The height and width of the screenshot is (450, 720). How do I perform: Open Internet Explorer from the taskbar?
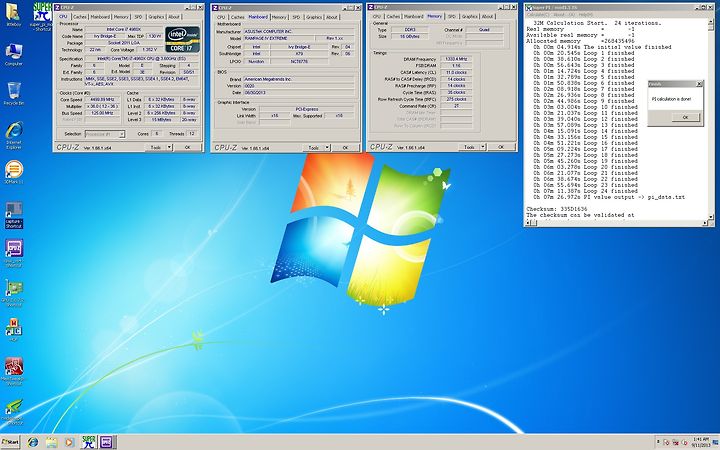33,442
